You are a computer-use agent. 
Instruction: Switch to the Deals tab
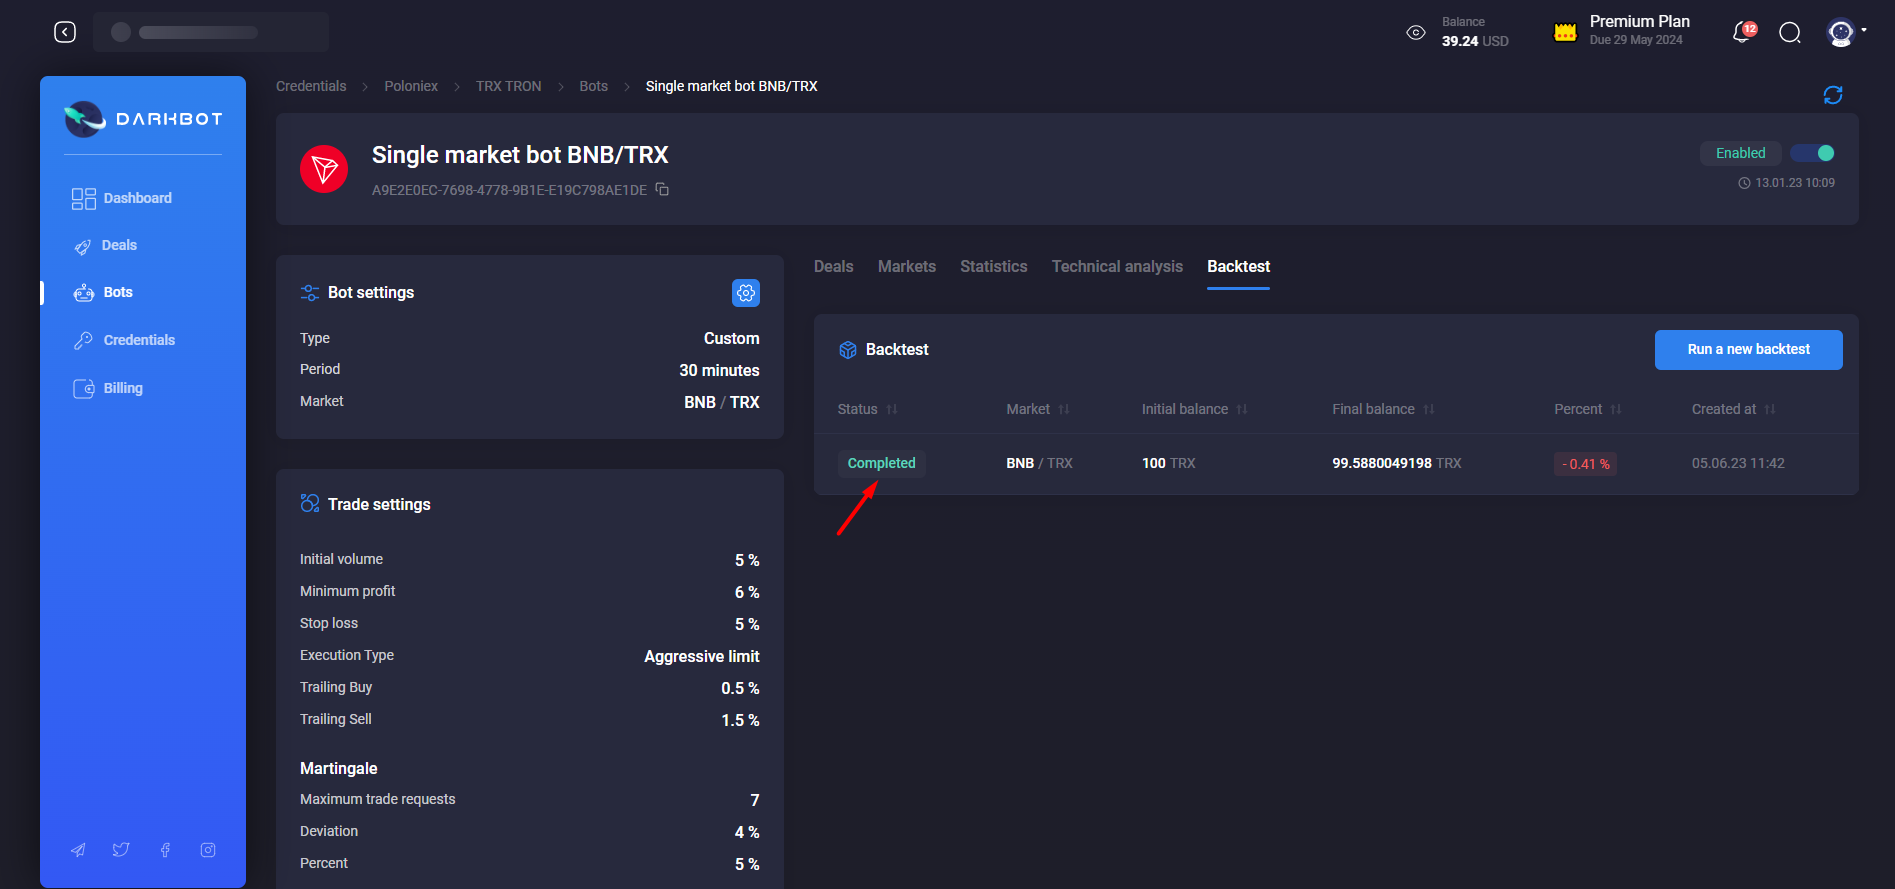834,267
